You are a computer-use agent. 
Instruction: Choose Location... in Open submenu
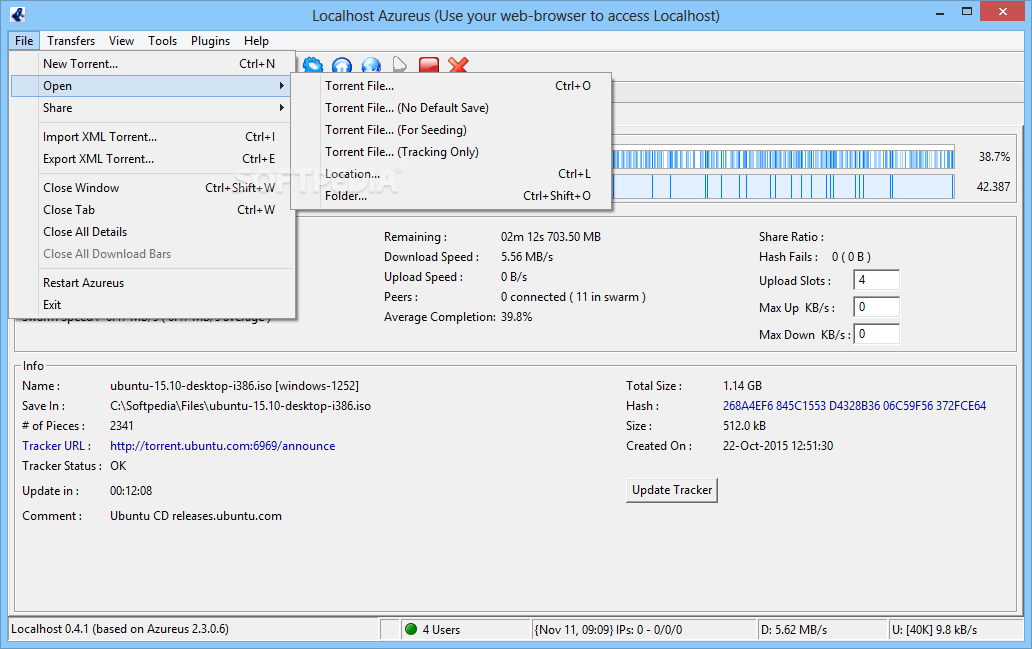[452, 174]
